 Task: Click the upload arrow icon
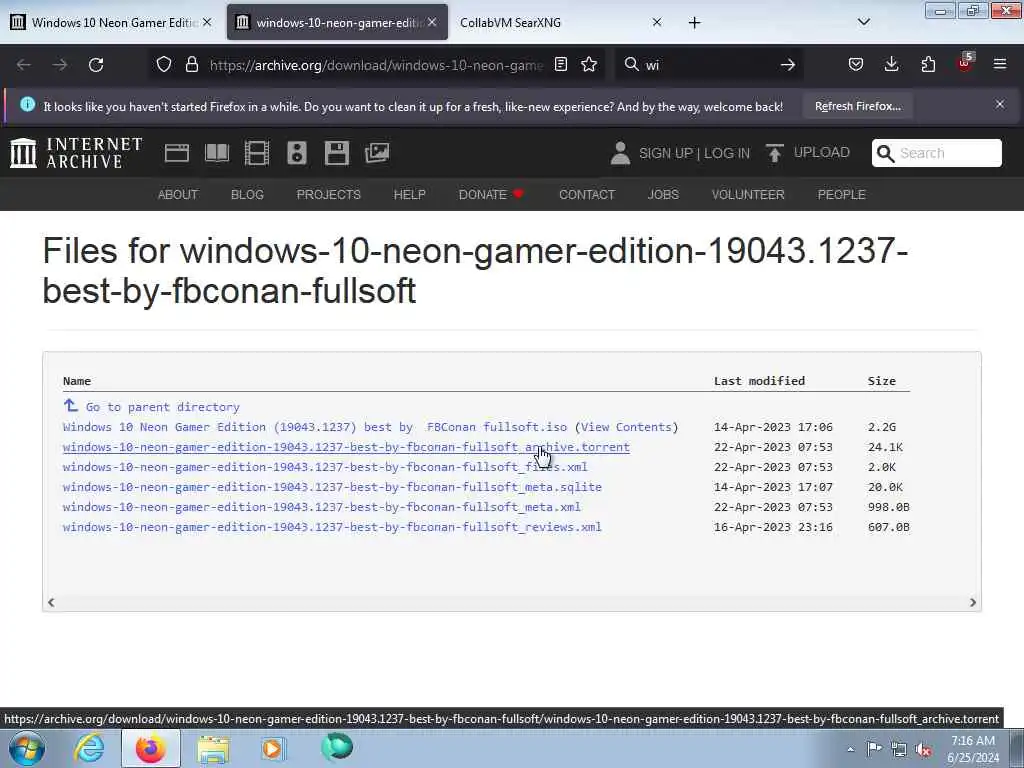pos(775,153)
